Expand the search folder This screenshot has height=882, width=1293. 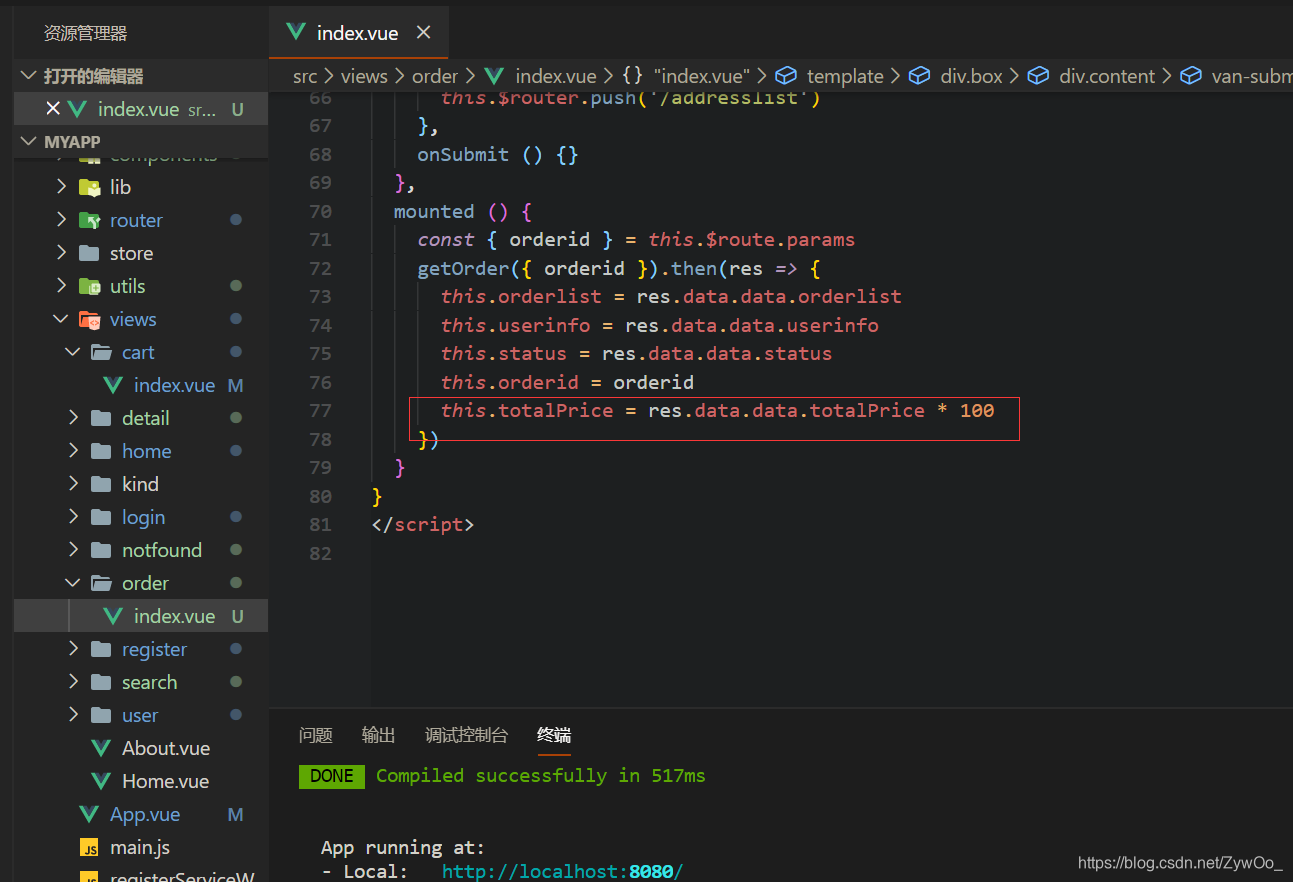coord(74,682)
